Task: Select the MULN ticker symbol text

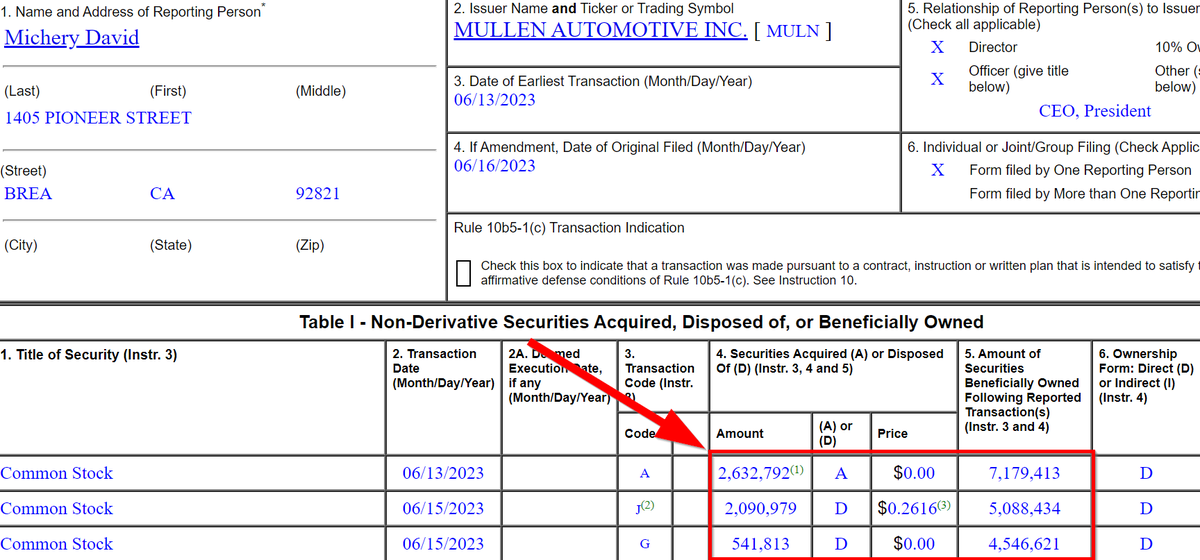Action: coord(793,30)
